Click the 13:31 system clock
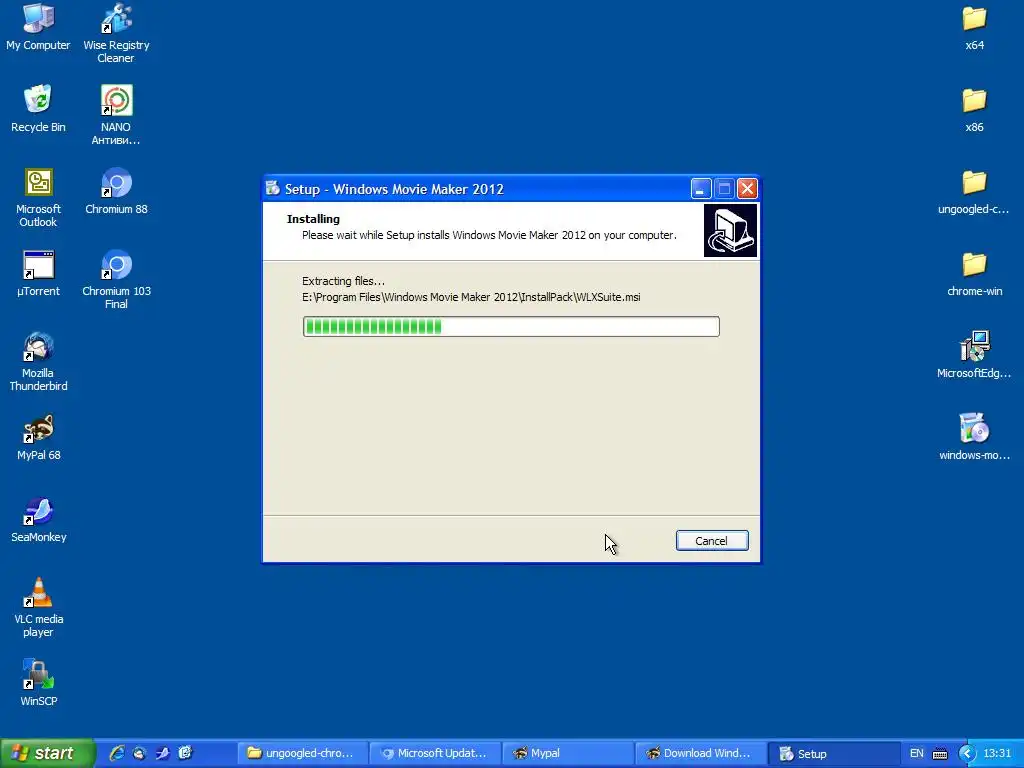This screenshot has height=768, width=1024. [997, 753]
